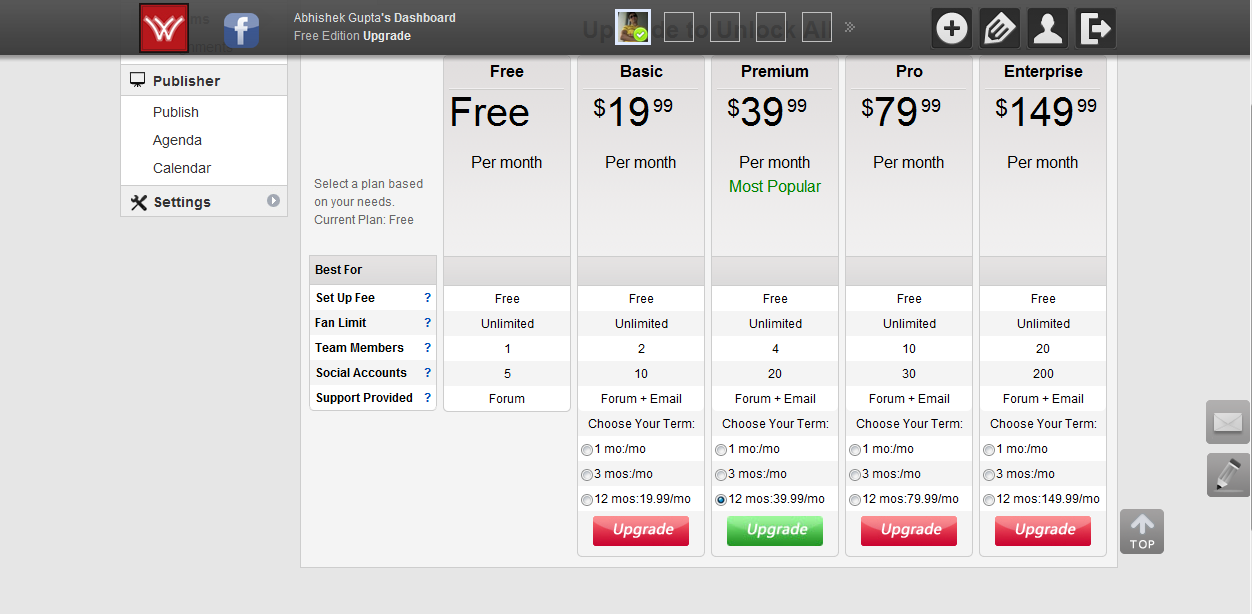
Task: Open Publish in sidebar
Action: point(176,112)
